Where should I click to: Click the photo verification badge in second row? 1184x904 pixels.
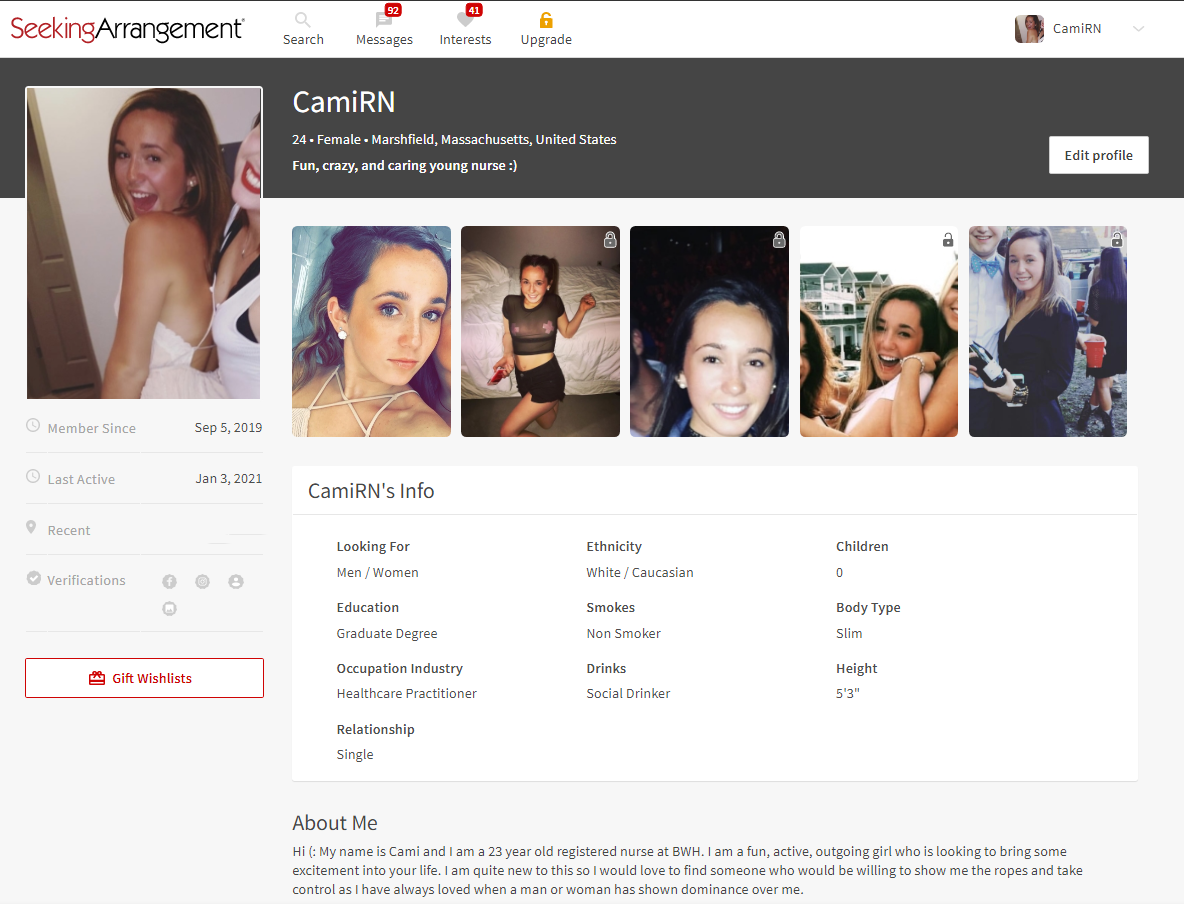(169, 609)
